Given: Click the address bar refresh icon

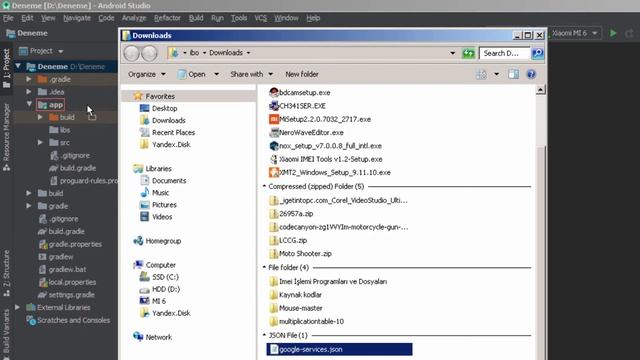Looking at the screenshot, I should click(469, 53).
